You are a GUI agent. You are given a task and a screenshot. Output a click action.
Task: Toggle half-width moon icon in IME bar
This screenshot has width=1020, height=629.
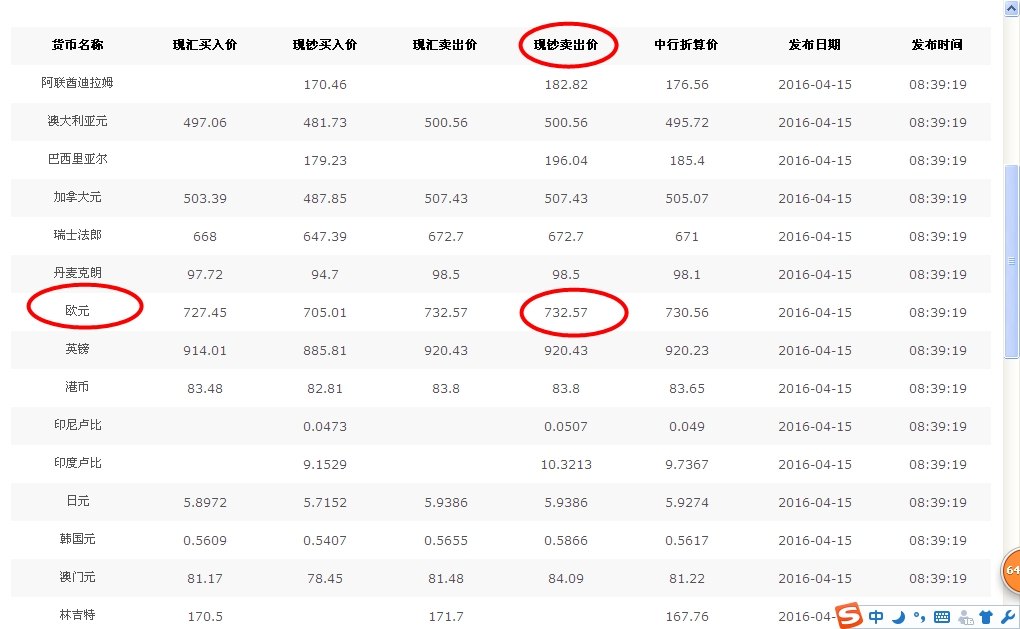(x=898, y=617)
